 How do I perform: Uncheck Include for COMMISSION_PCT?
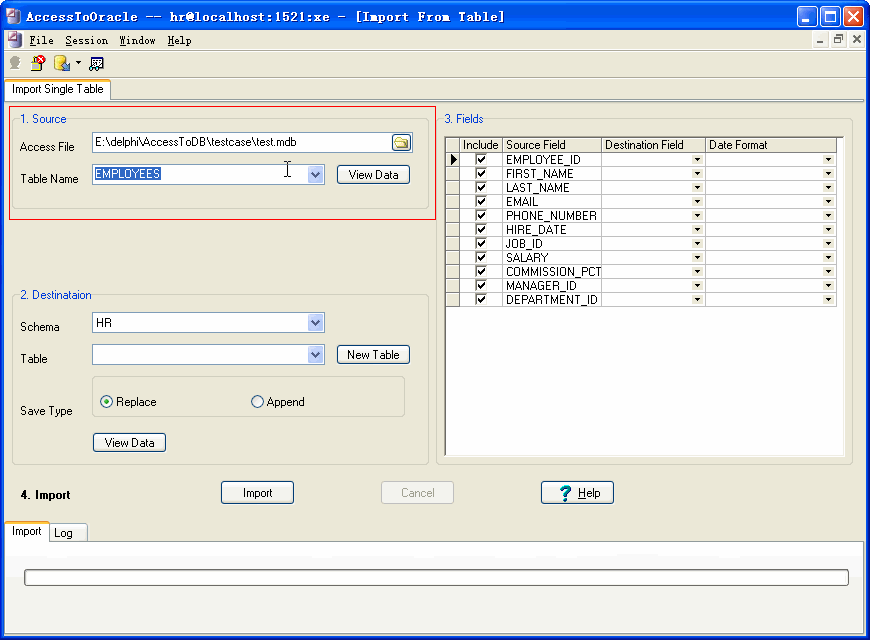(x=481, y=271)
